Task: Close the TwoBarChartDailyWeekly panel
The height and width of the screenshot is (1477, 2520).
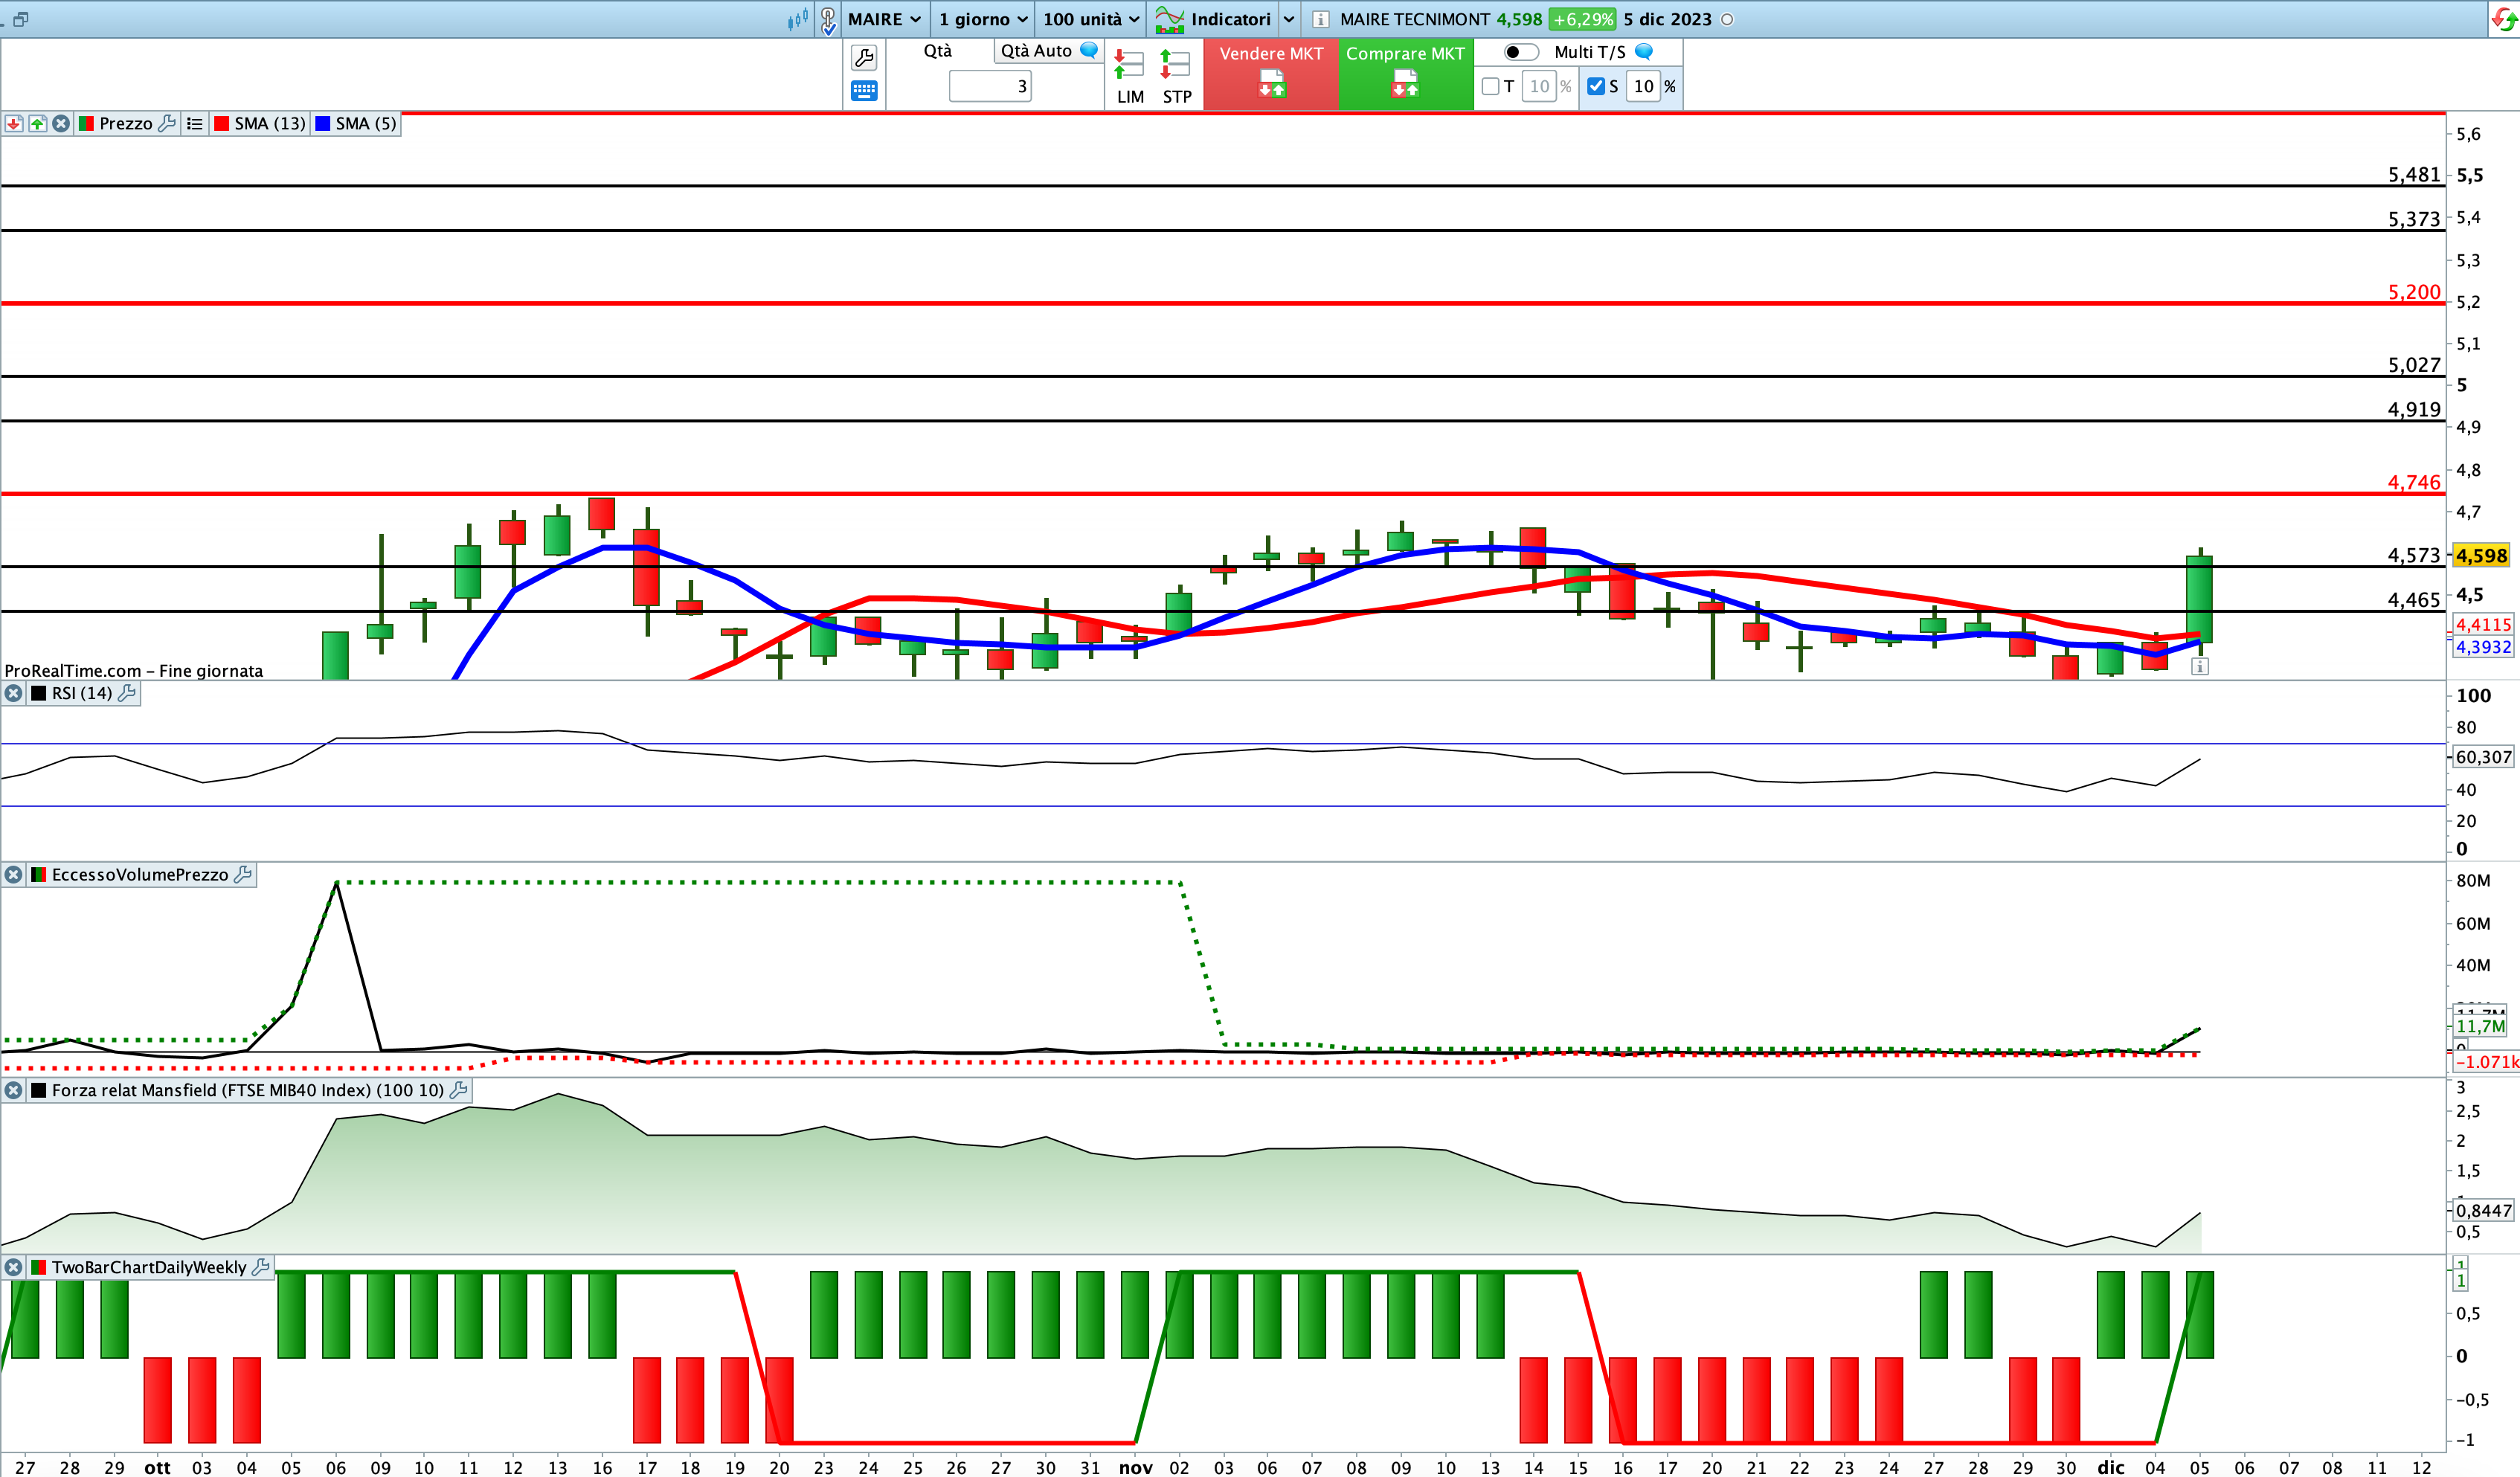Action: coord(13,1267)
